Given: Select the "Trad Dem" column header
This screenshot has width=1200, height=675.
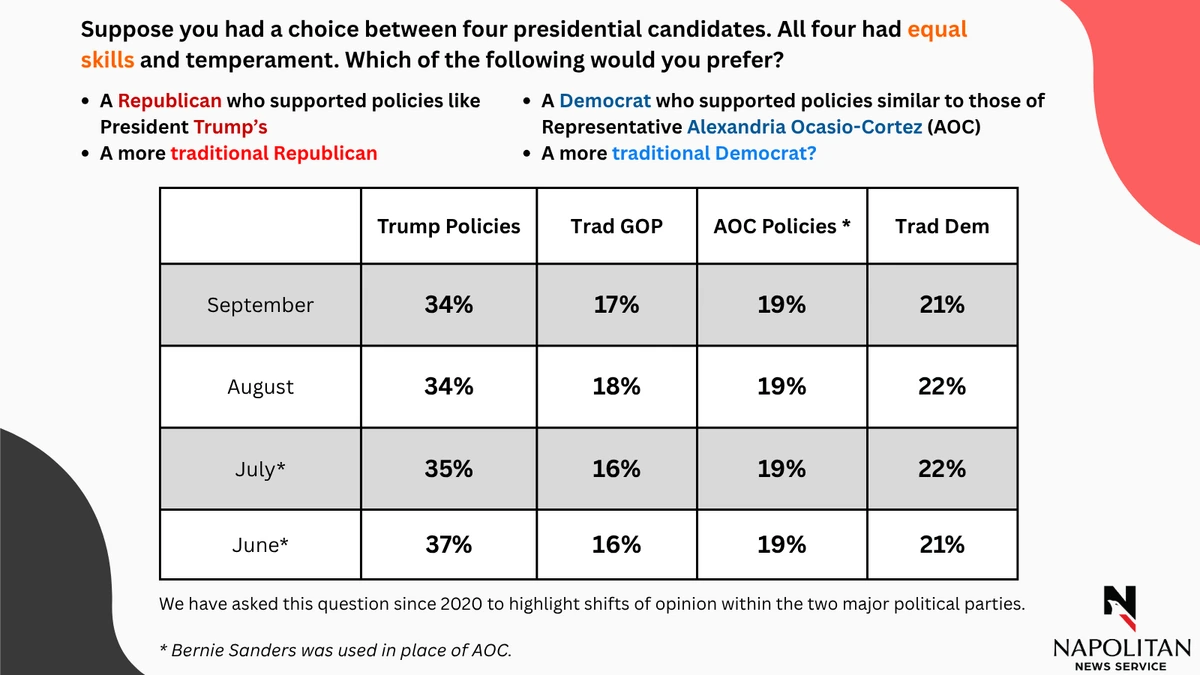Looking at the screenshot, I should tap(942, 226).
